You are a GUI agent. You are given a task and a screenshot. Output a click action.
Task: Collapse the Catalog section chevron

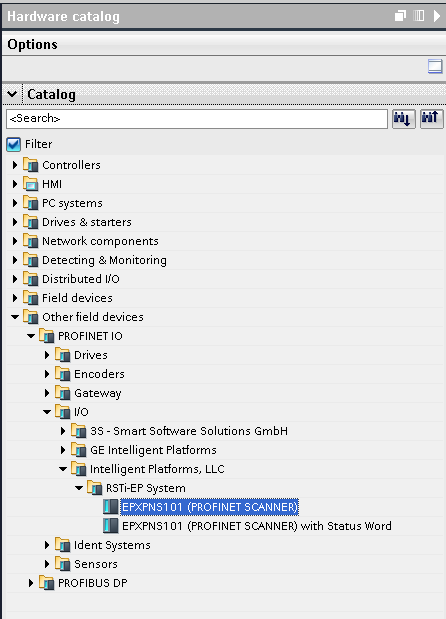12,94
